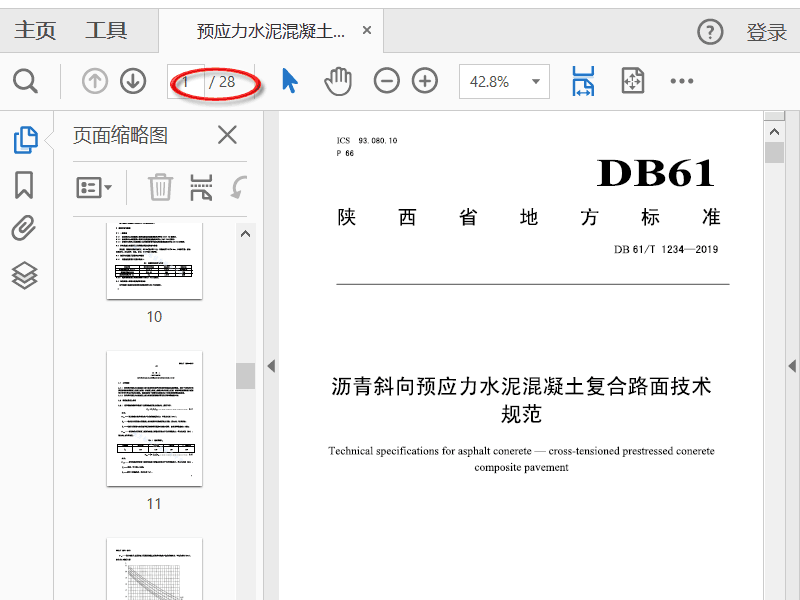
Task: Click document scroll up arrow
Action: click(x=774, y=132)
